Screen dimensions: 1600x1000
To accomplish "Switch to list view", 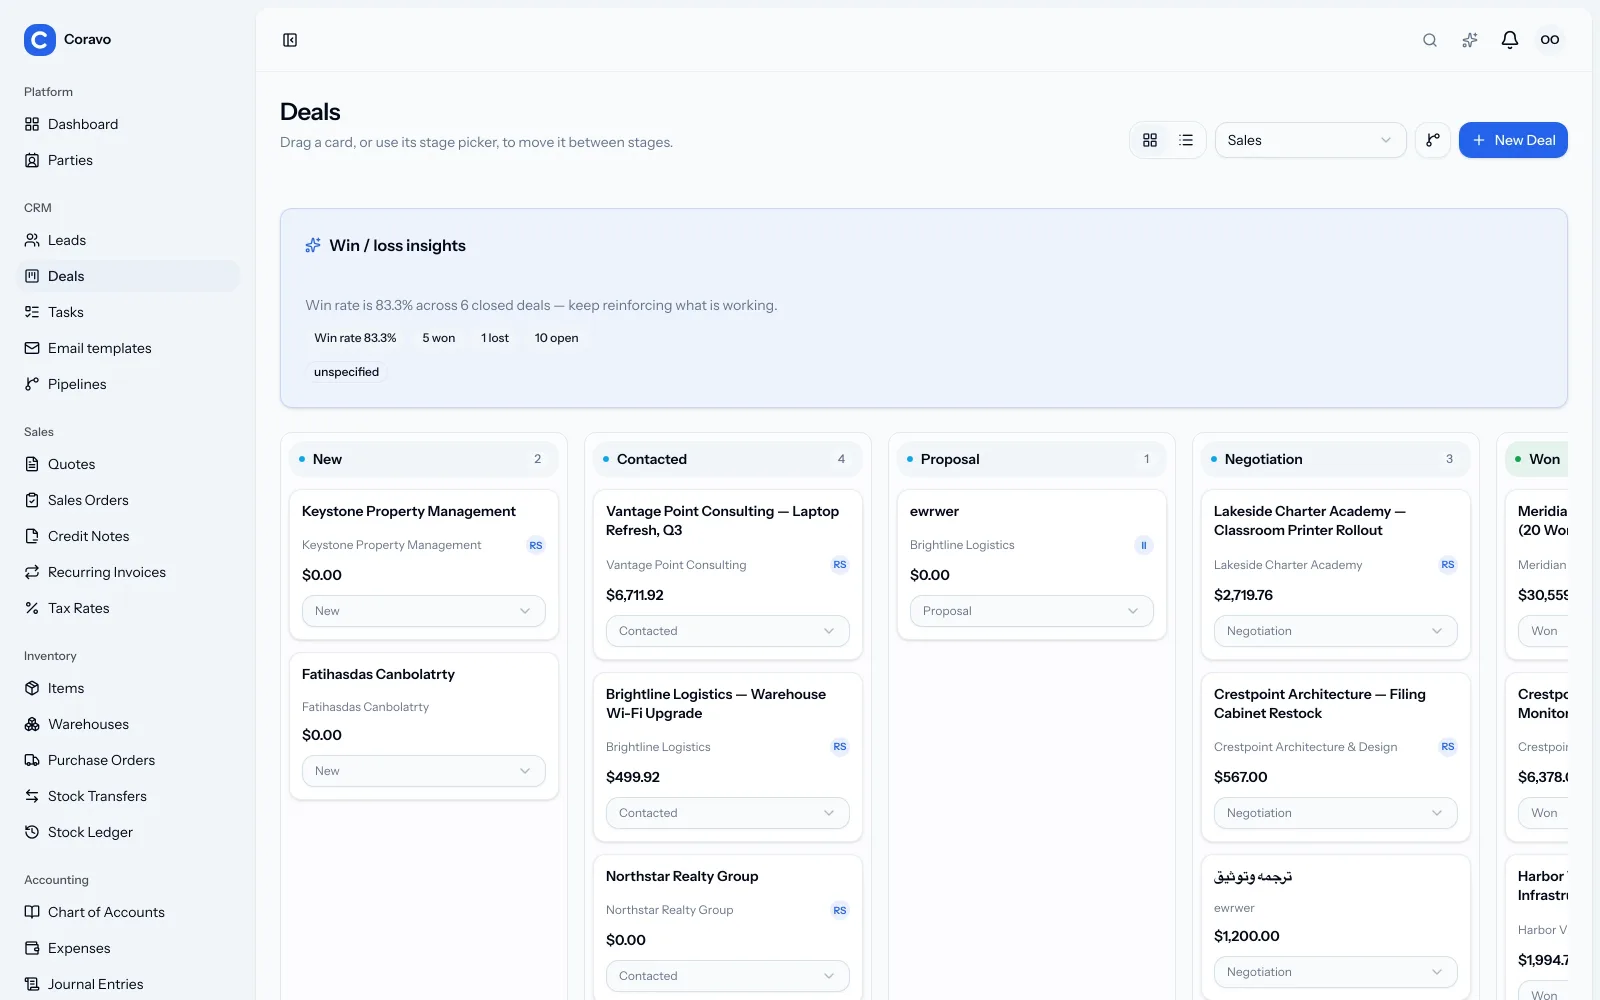I will (x=1186, y=140).
